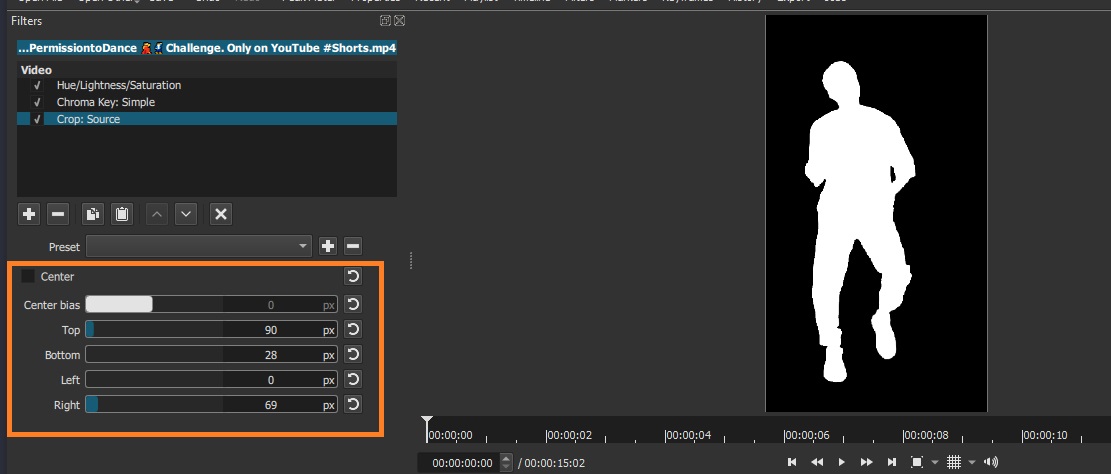Remove the selected filter with minus button
1111x474 pixels.
58,214
